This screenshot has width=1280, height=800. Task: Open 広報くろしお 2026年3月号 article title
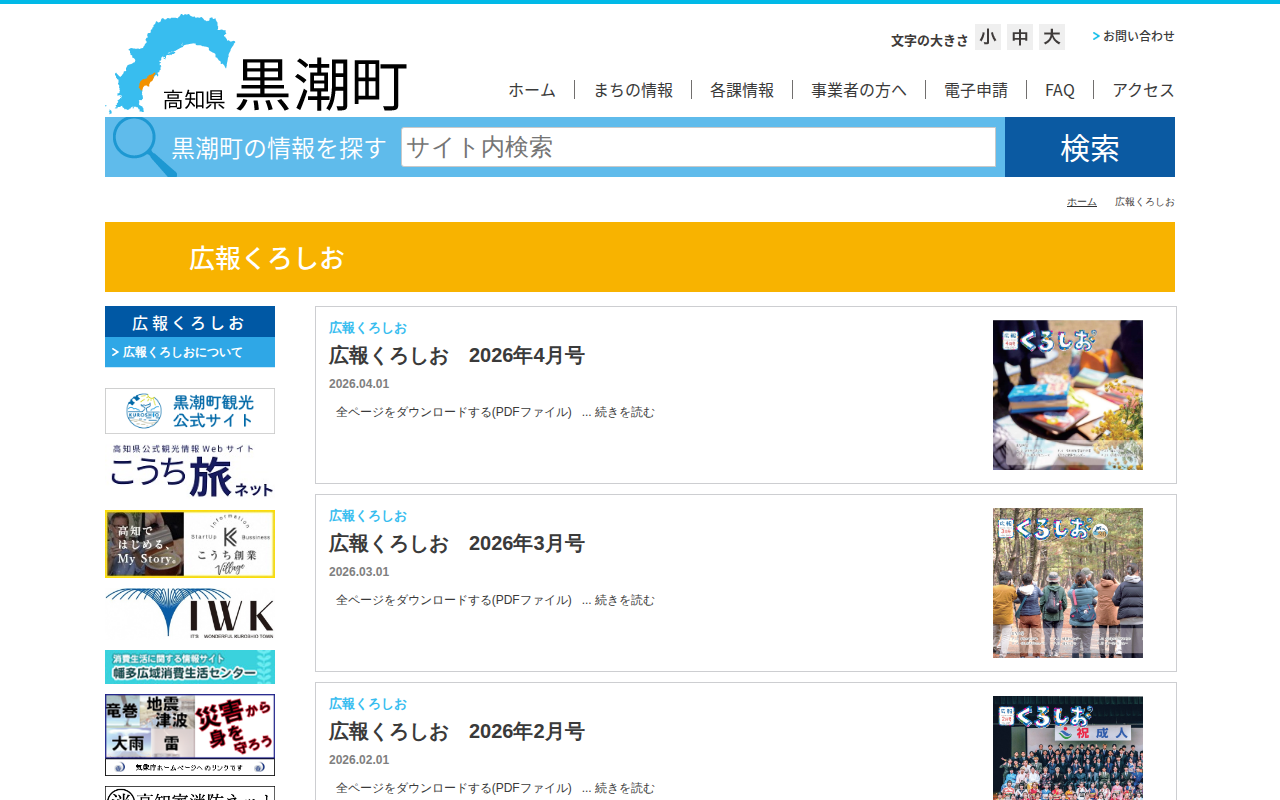[x=457, y=544]
